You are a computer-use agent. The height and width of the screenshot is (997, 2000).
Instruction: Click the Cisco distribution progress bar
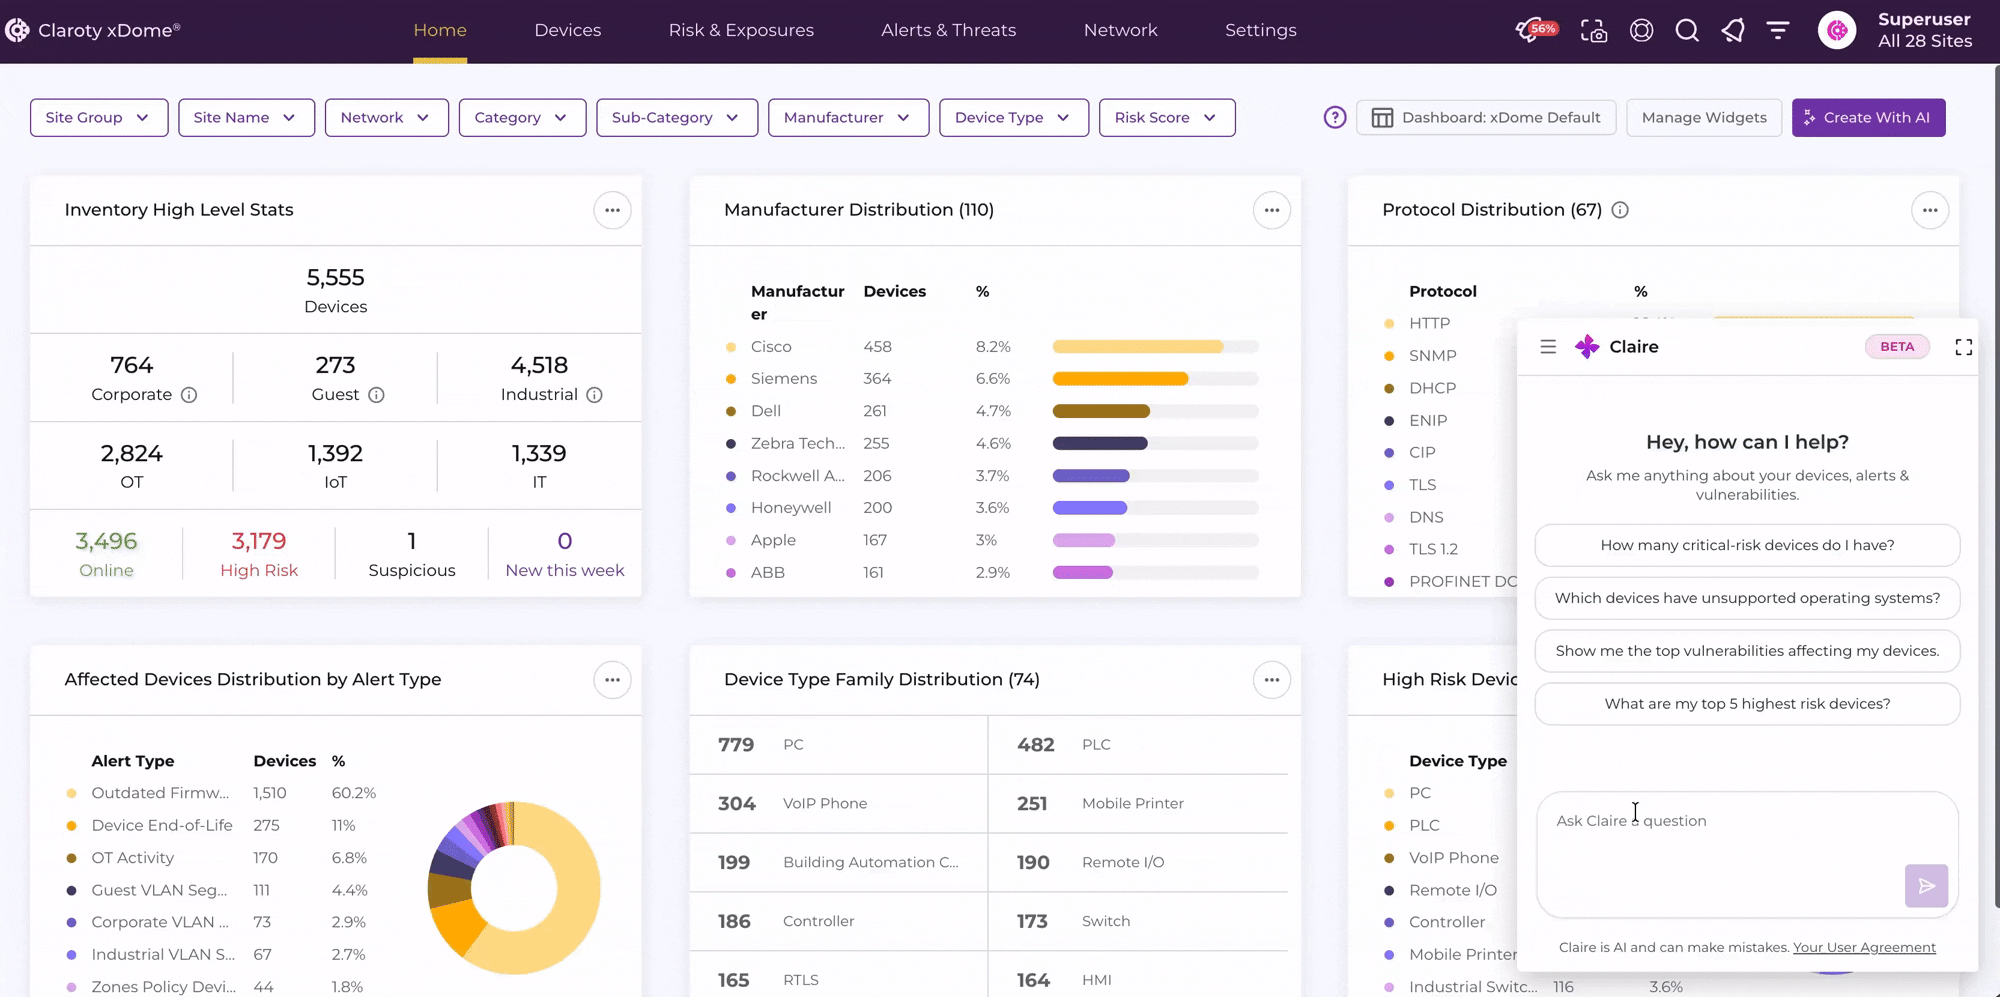pos(1155,347)
